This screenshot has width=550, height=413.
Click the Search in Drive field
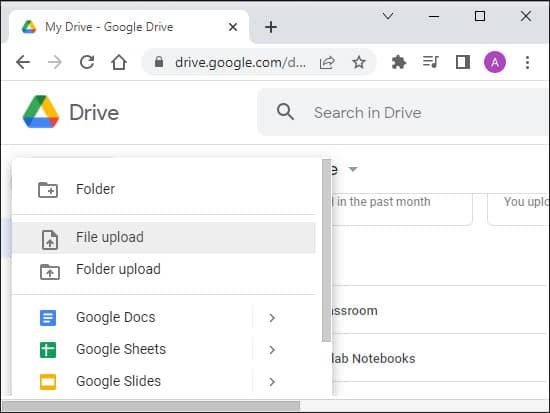(403, 112)
